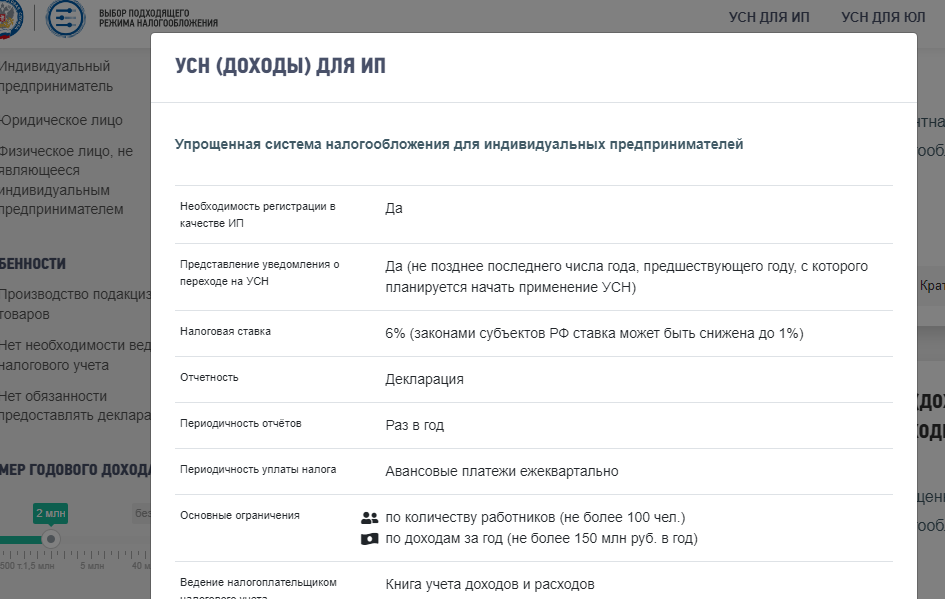This screenshot has width=945, height=599.
Task: Open УСН ДЛЯ ЮЛ menu item
Action: click(883, 17)
